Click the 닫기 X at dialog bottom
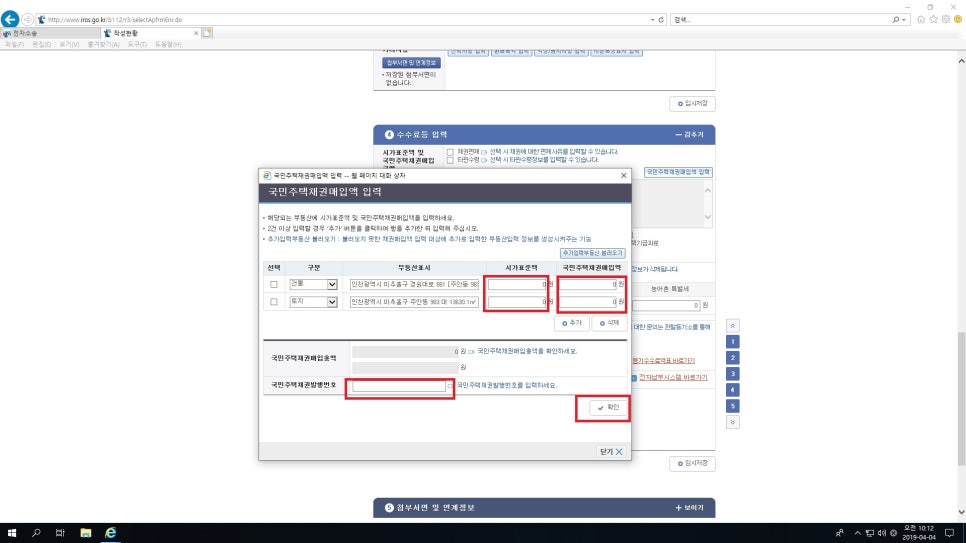966x543 pixels. point(611,452)
